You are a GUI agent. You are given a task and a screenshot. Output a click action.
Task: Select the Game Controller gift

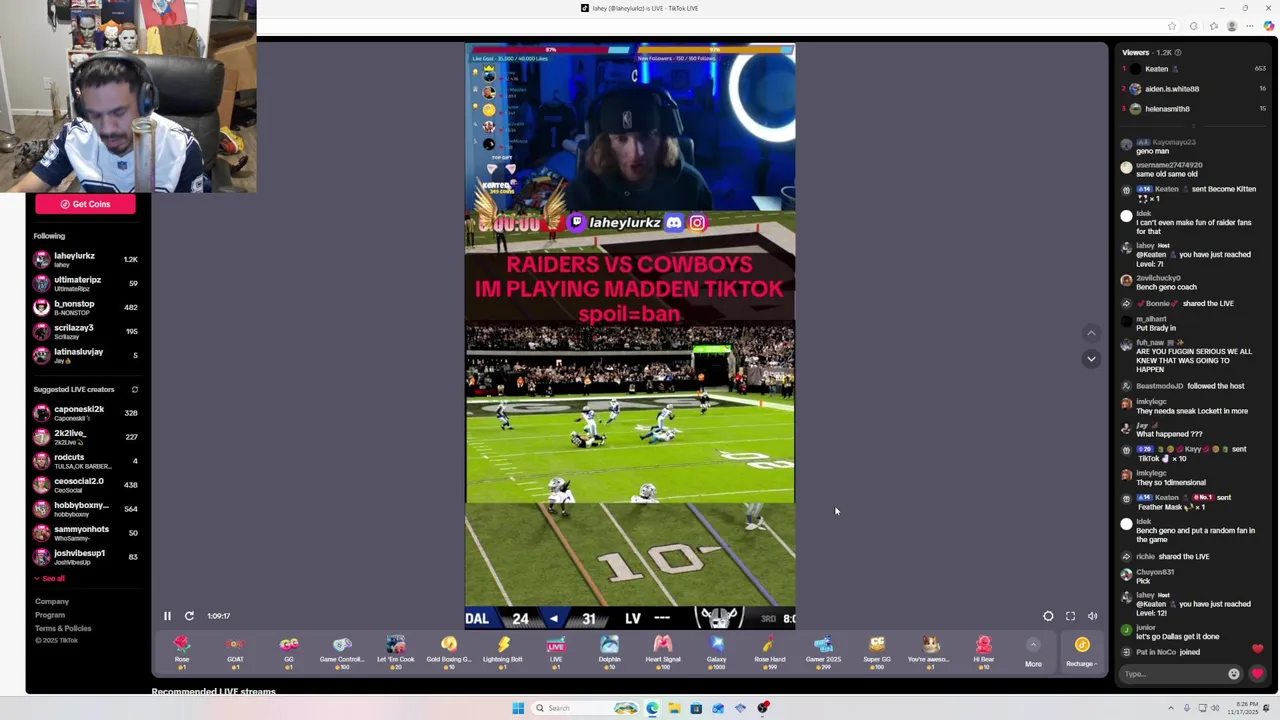(342, 650)
